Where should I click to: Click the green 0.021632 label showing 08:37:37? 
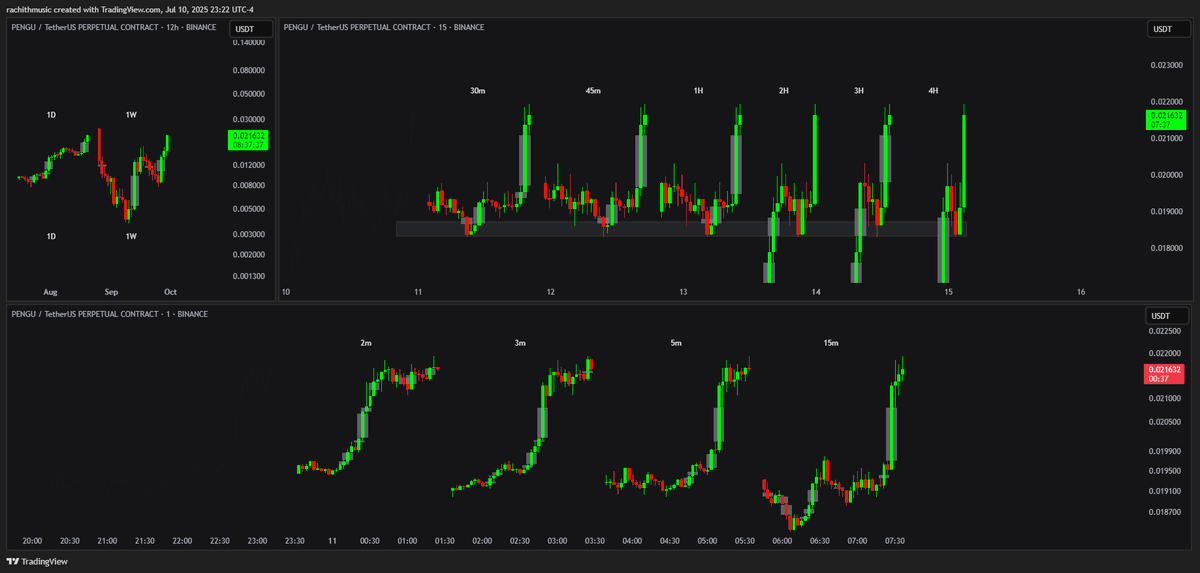(249, 139)
